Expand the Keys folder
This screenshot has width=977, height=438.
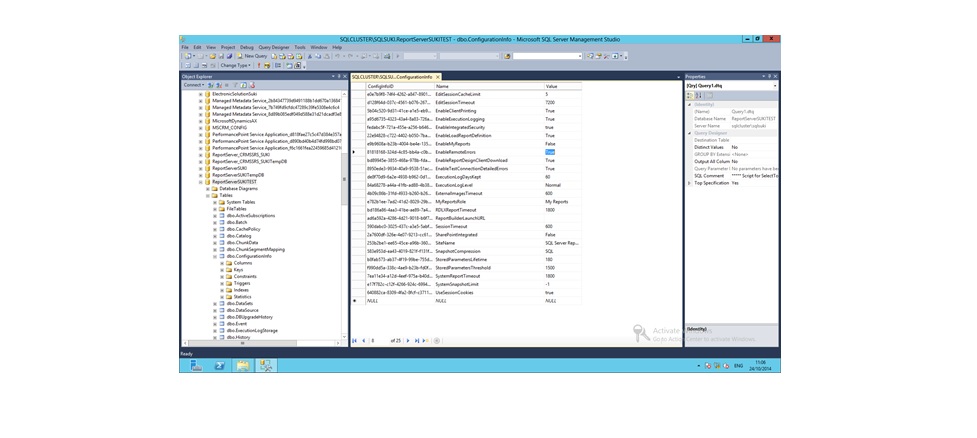click(222, 270)
